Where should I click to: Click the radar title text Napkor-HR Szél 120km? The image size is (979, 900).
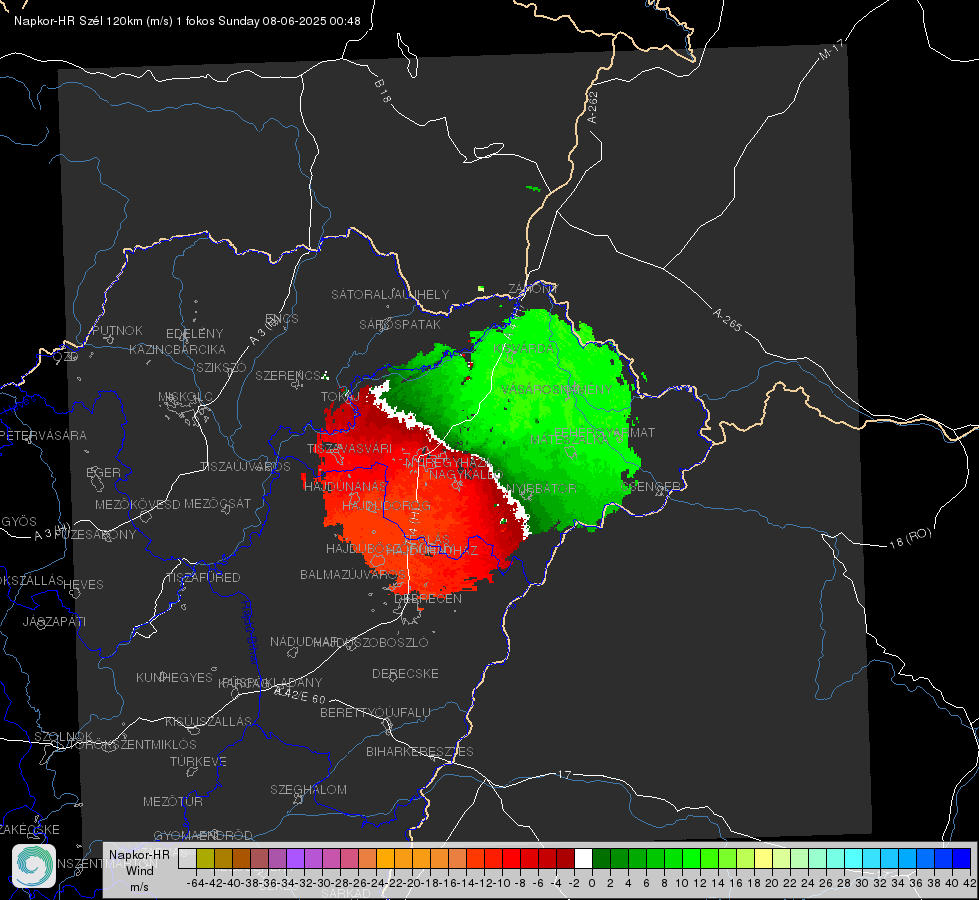coord(79,21)
